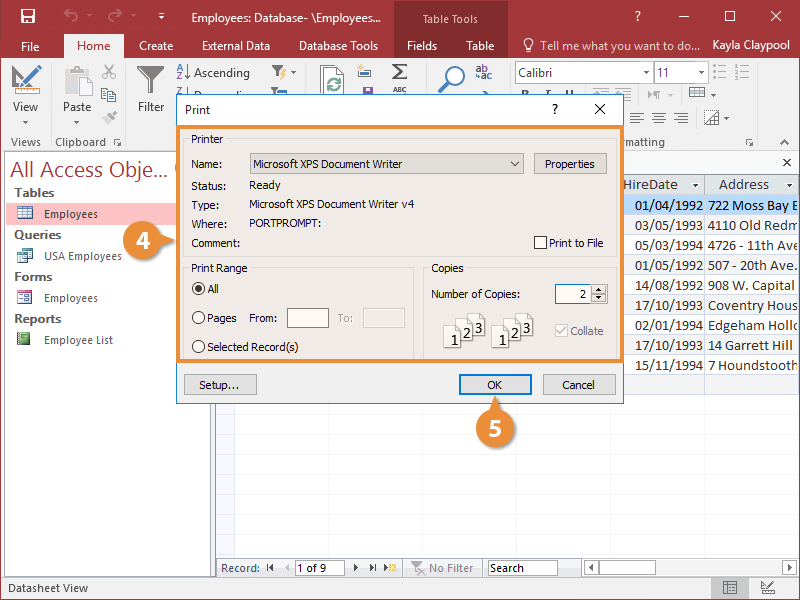
Task: Open the Employee List report
Action: [77, 340]
